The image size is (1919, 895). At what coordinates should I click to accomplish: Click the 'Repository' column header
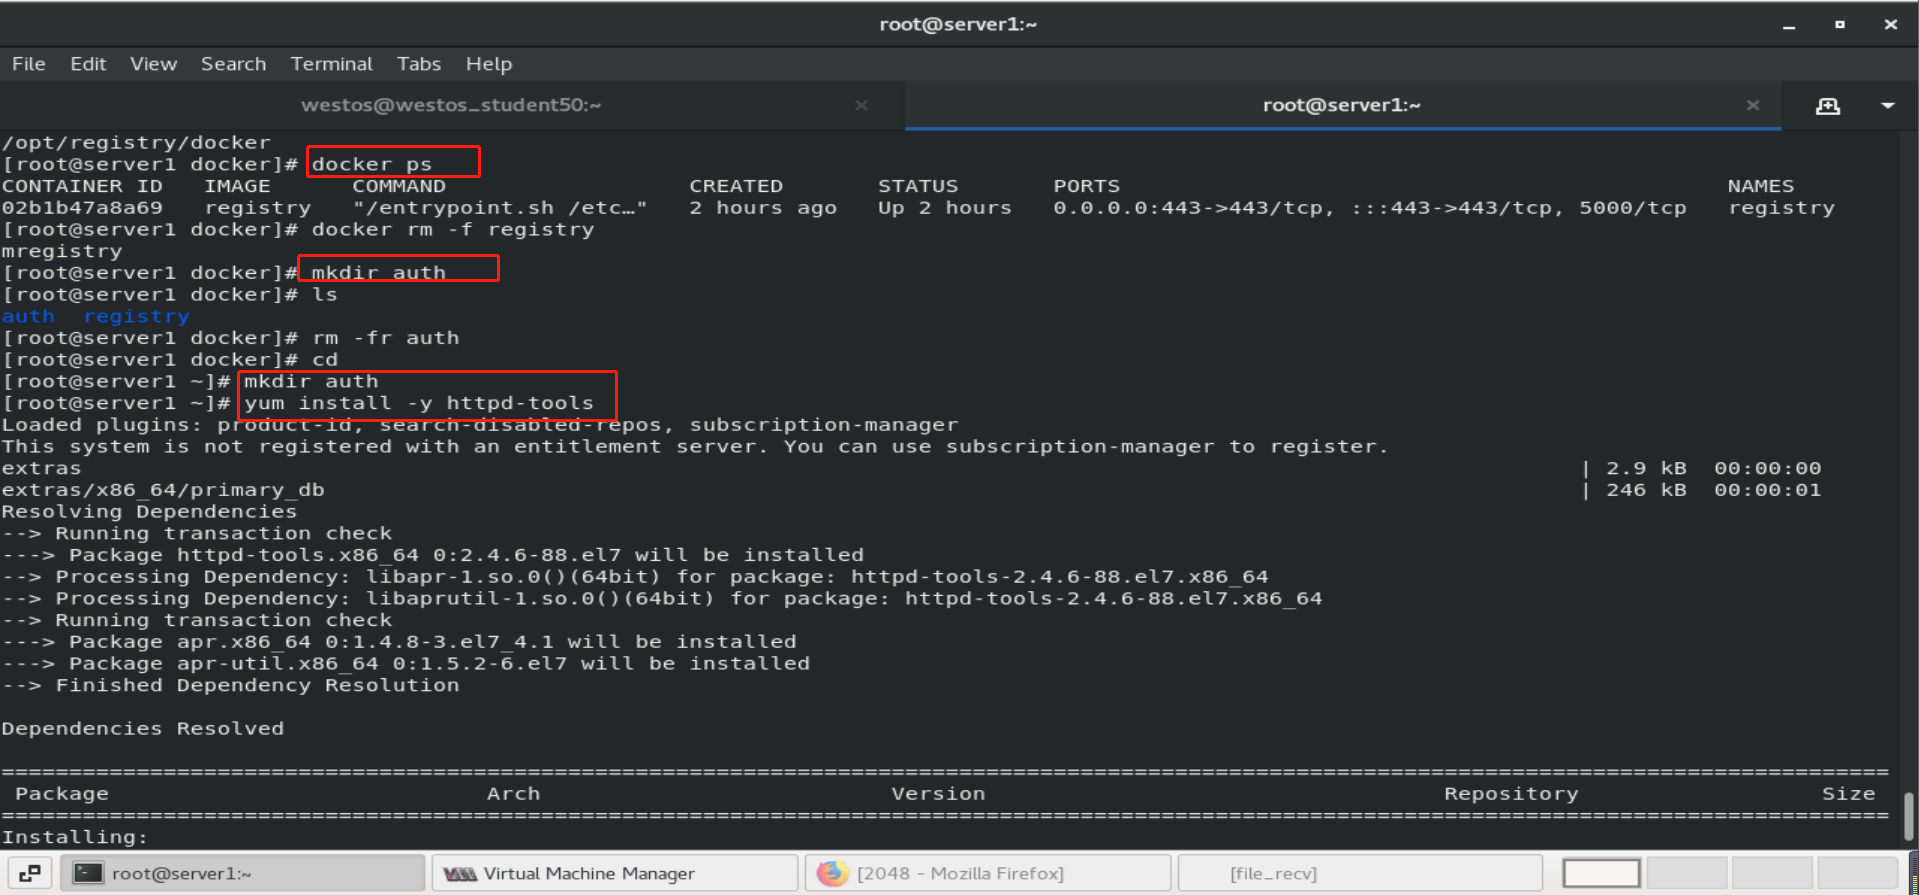[1511, 794]
